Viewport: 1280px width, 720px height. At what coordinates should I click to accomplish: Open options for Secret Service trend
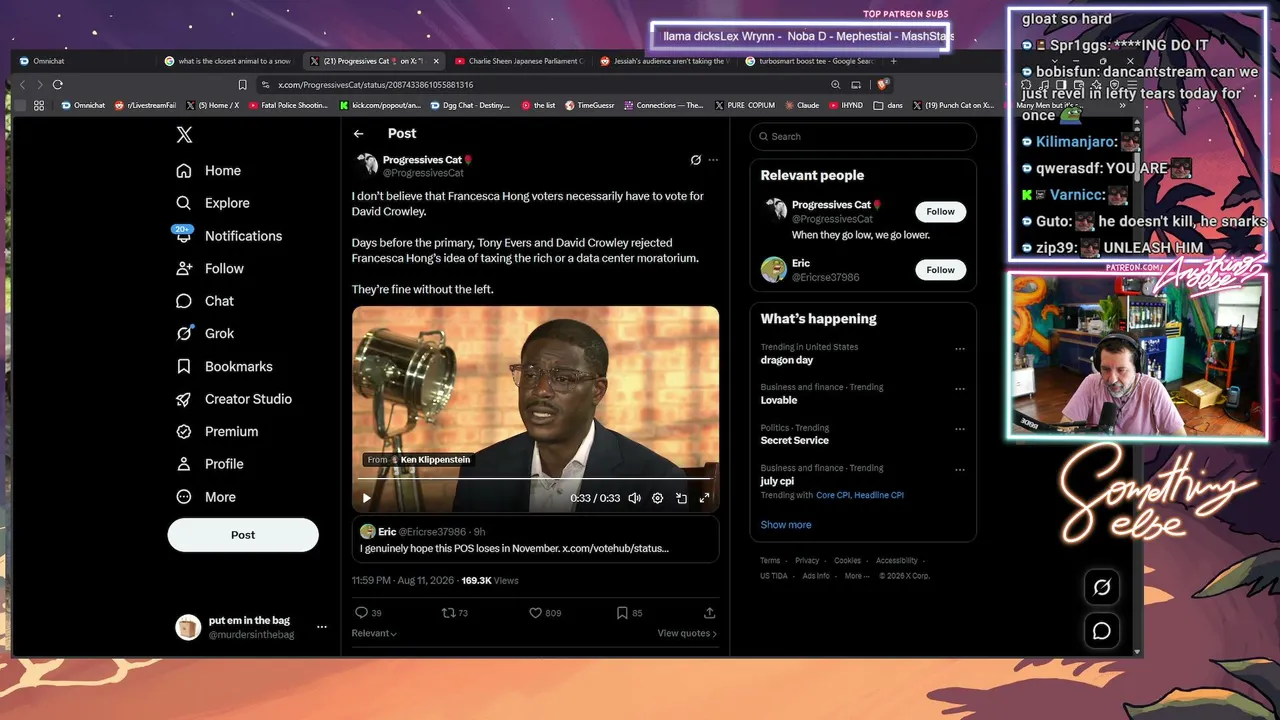[x=960, y=429]
